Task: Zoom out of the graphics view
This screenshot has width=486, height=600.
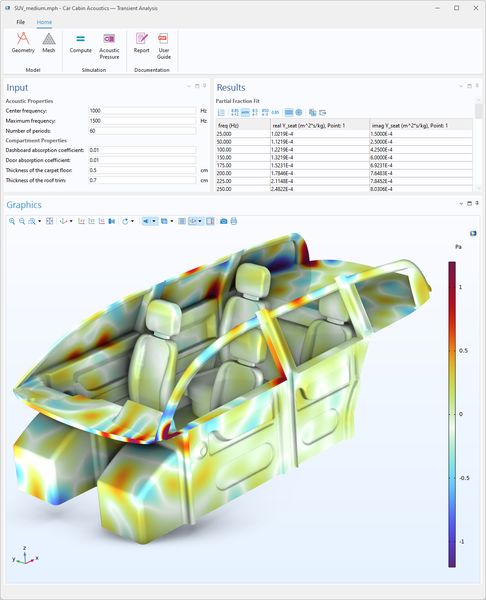Action: [x=22, y=221]
